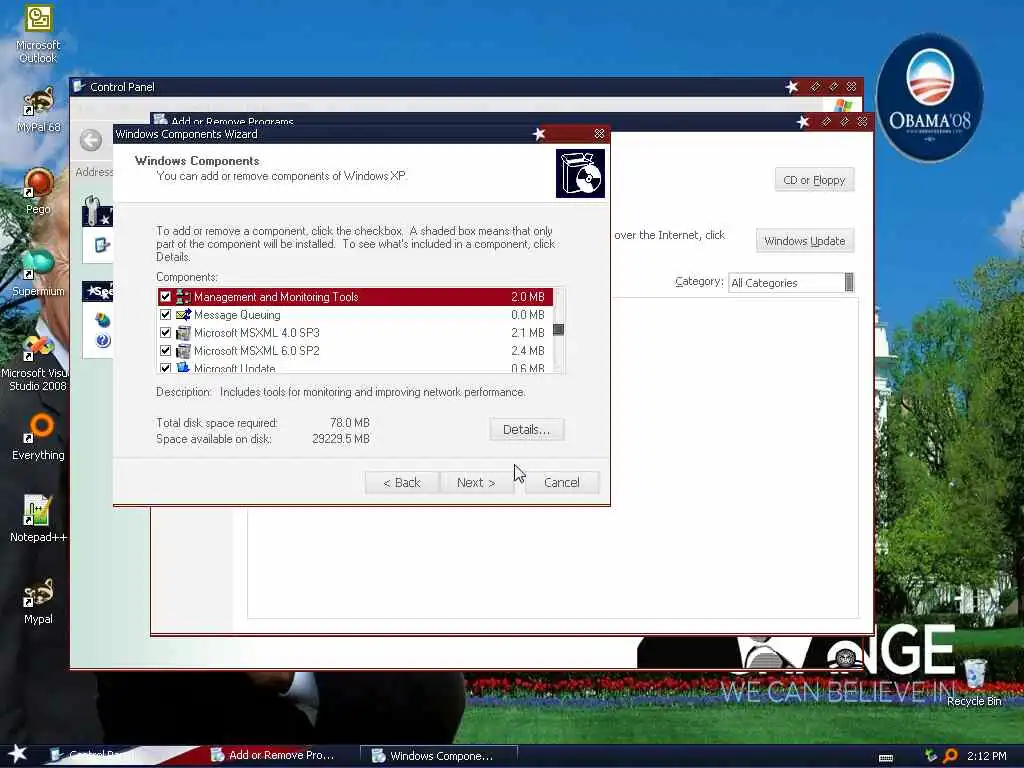Click the 2:12 PM taskbar clock
This screenshot has height=768, width=1024.
(x=987, y=756)
